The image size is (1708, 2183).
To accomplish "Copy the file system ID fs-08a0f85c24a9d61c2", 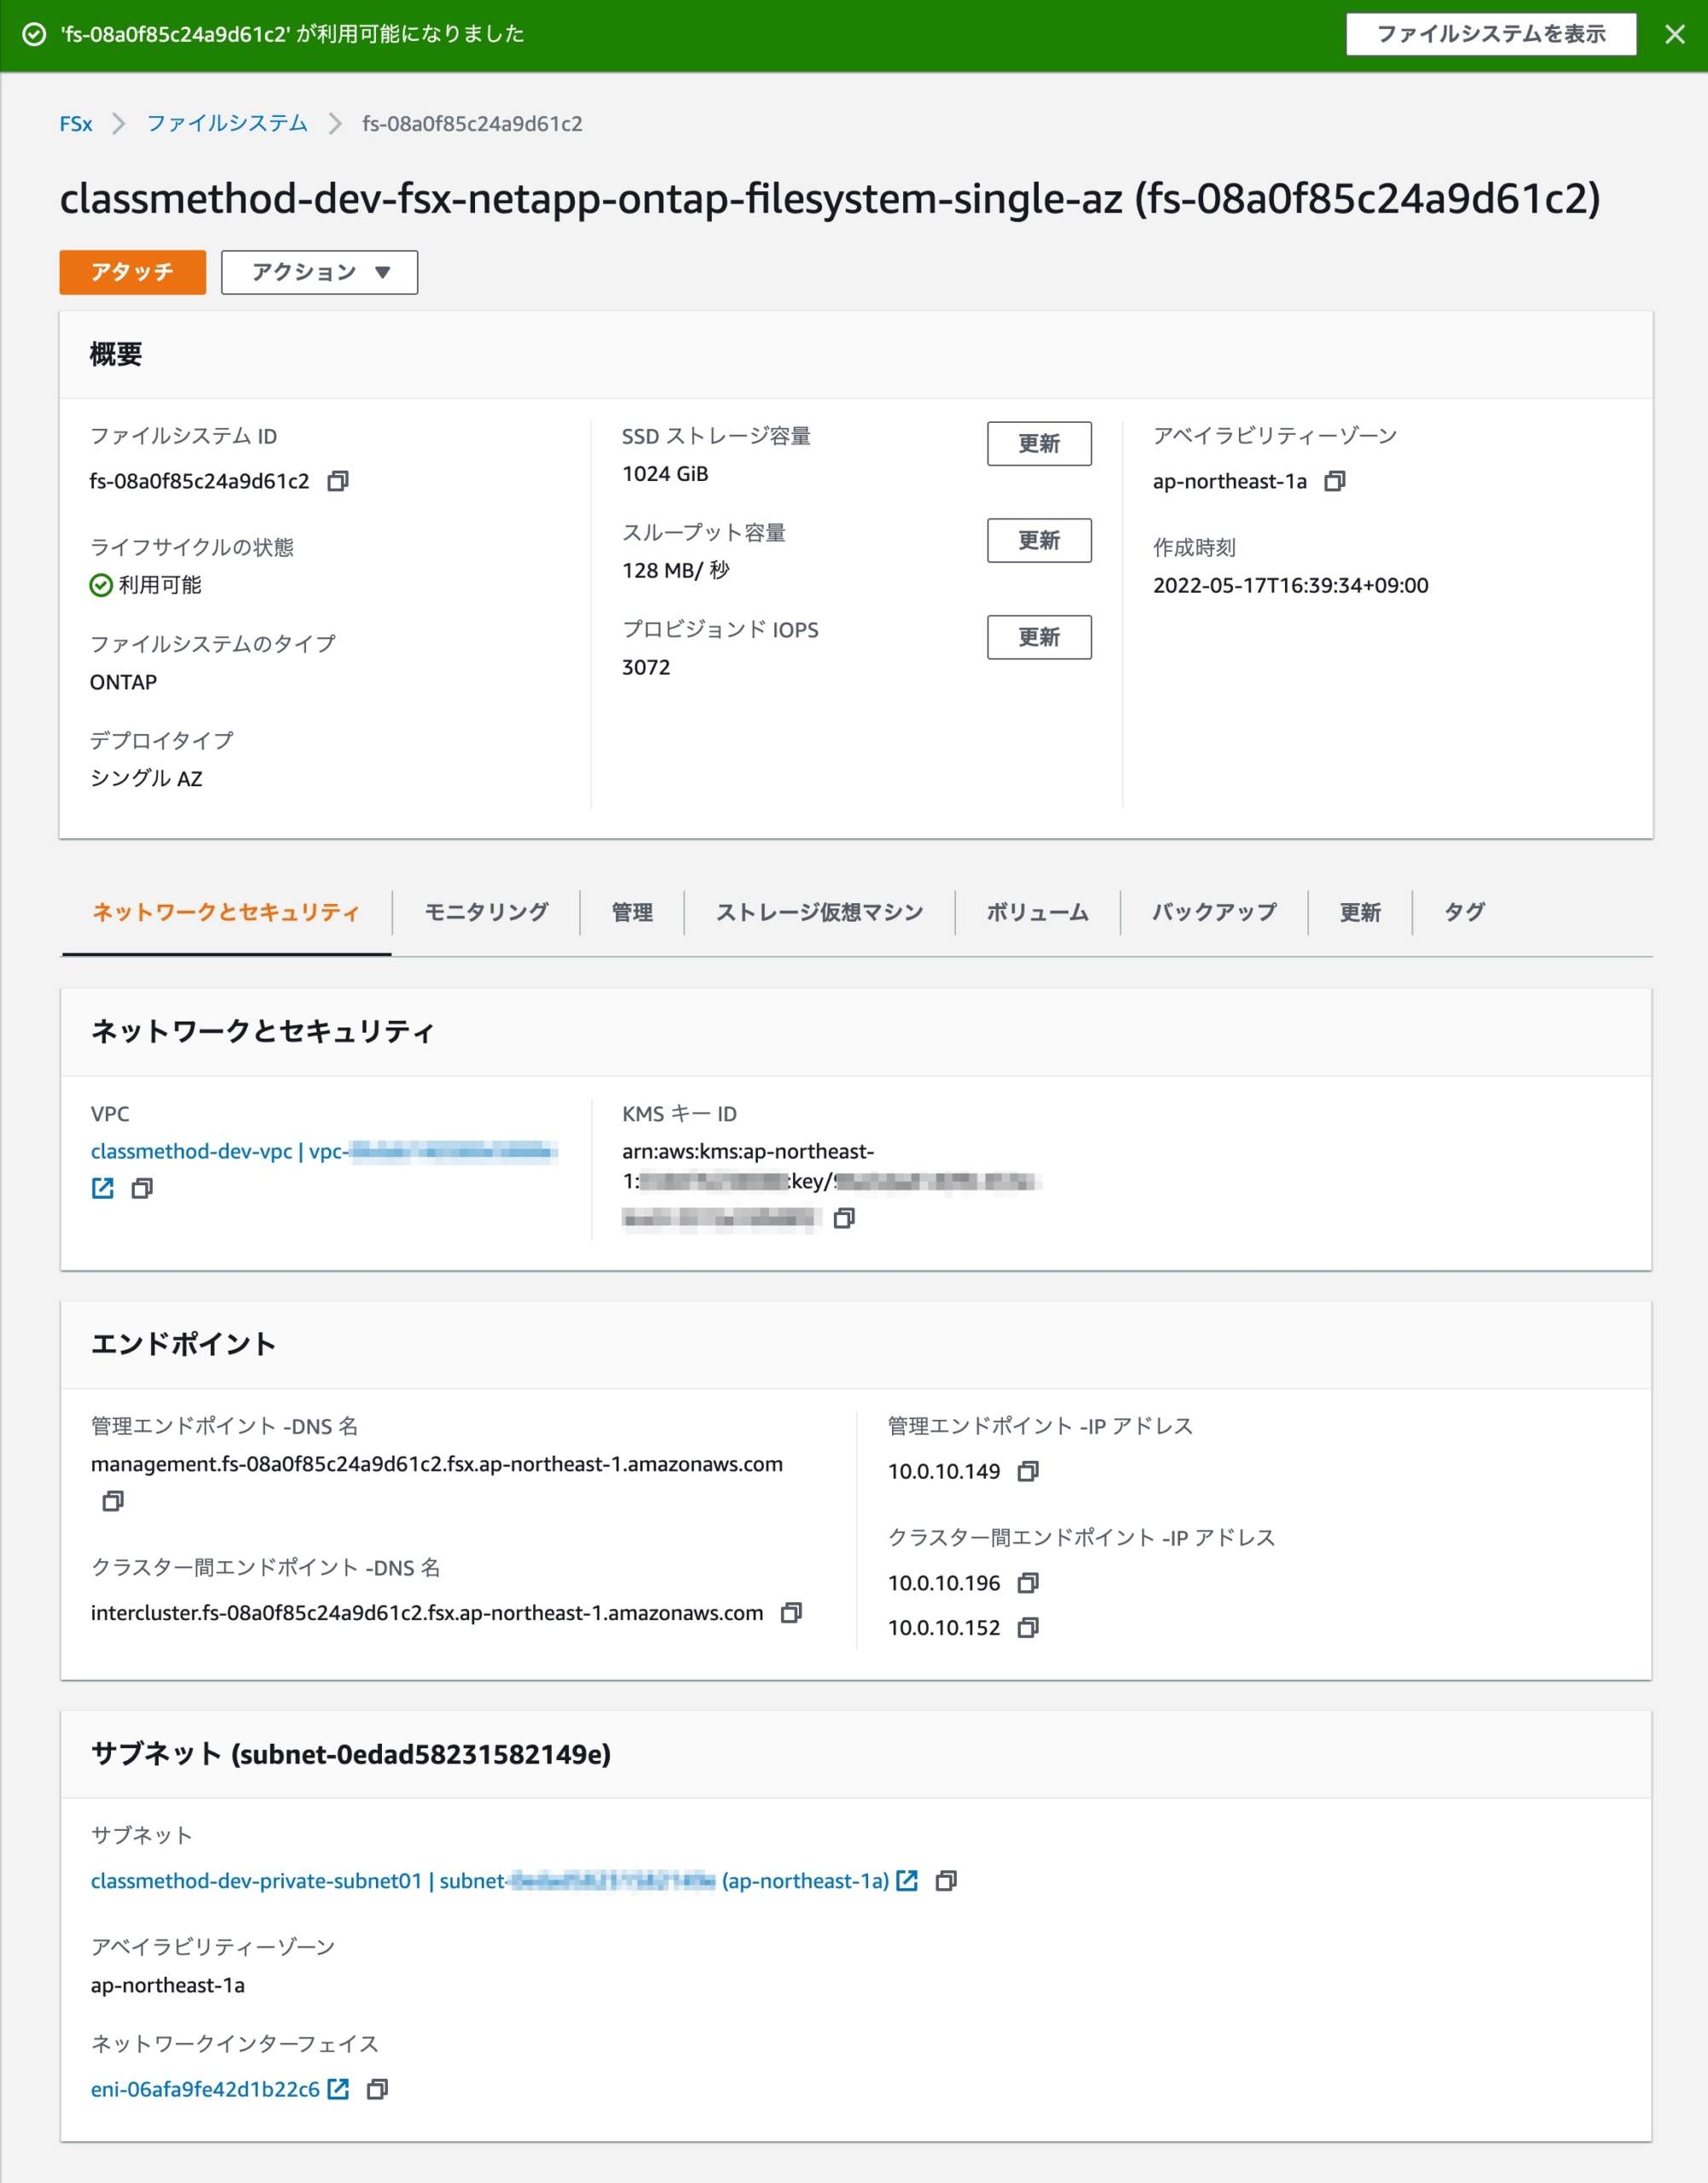I will [338, 481].
